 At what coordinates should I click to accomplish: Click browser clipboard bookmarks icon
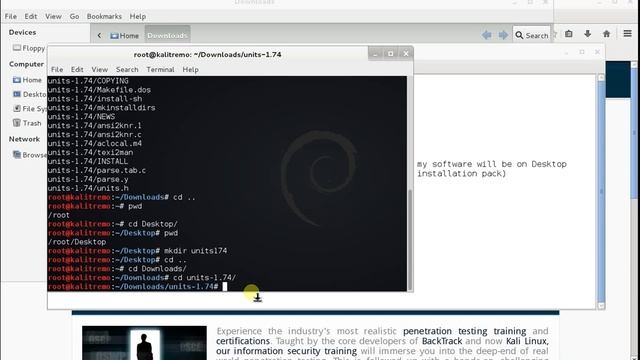(x=569, y=34)
